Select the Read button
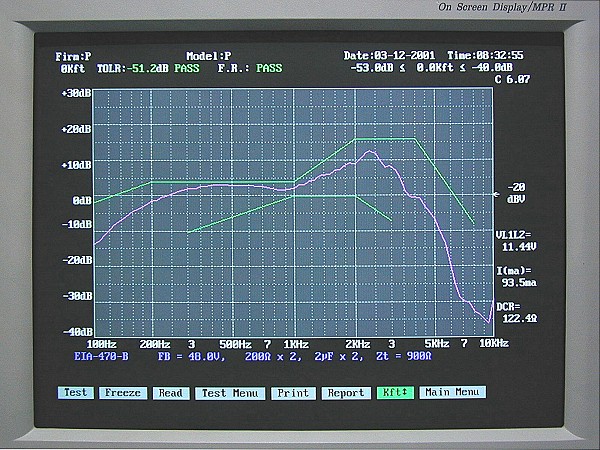Viewport: 600px width, 450px height. click(171, 393)
